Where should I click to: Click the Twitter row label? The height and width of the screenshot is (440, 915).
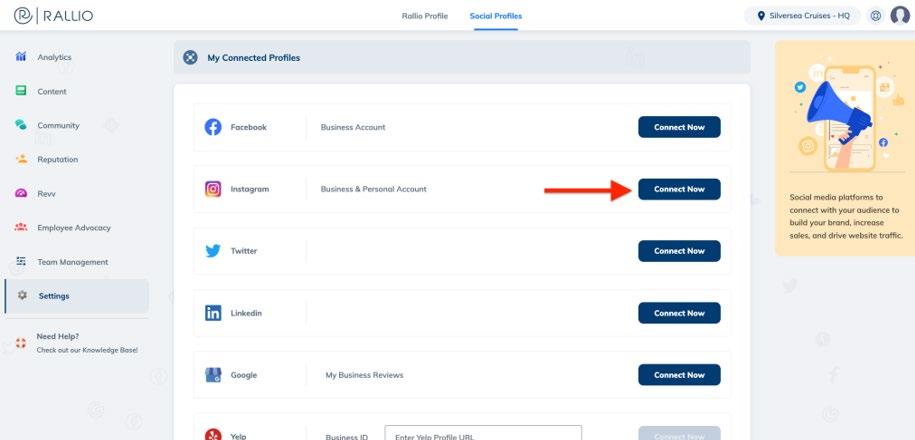pyautogui.click(x=244, y=251)
